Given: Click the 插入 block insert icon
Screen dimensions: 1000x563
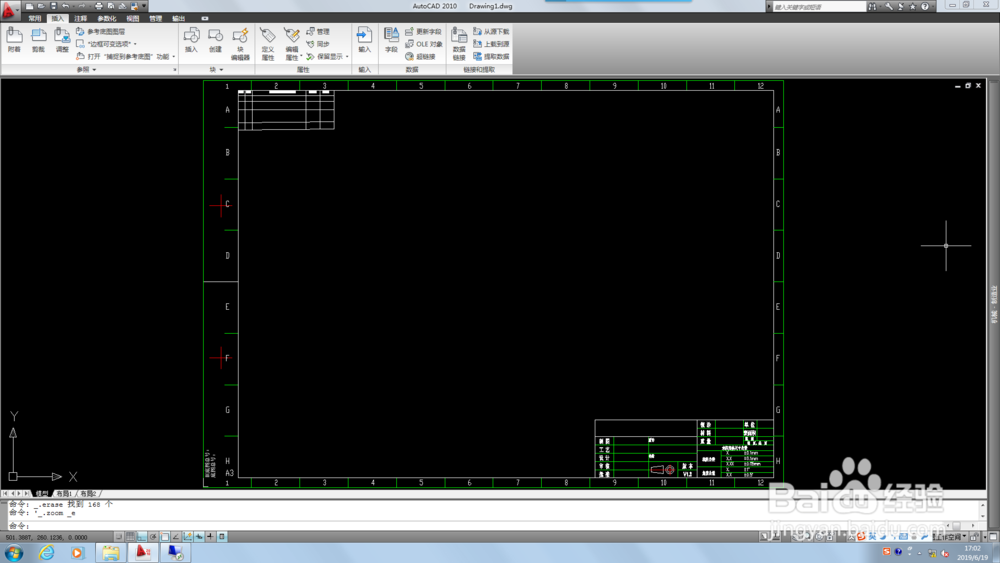Looking at the screenshot, I should 191,40.
